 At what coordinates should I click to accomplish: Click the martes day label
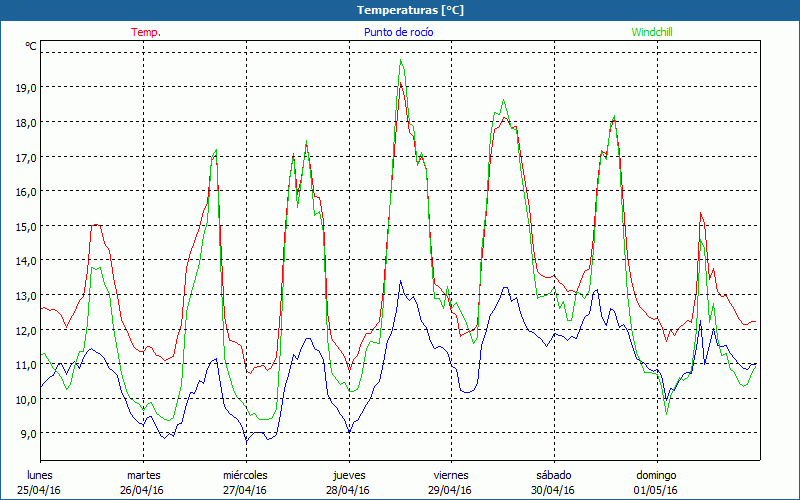click(x=143, y=475)
